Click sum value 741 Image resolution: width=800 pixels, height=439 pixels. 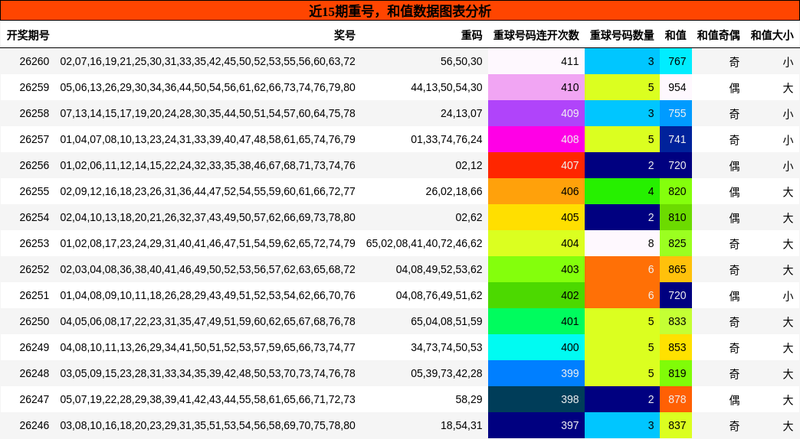point(676,139)
